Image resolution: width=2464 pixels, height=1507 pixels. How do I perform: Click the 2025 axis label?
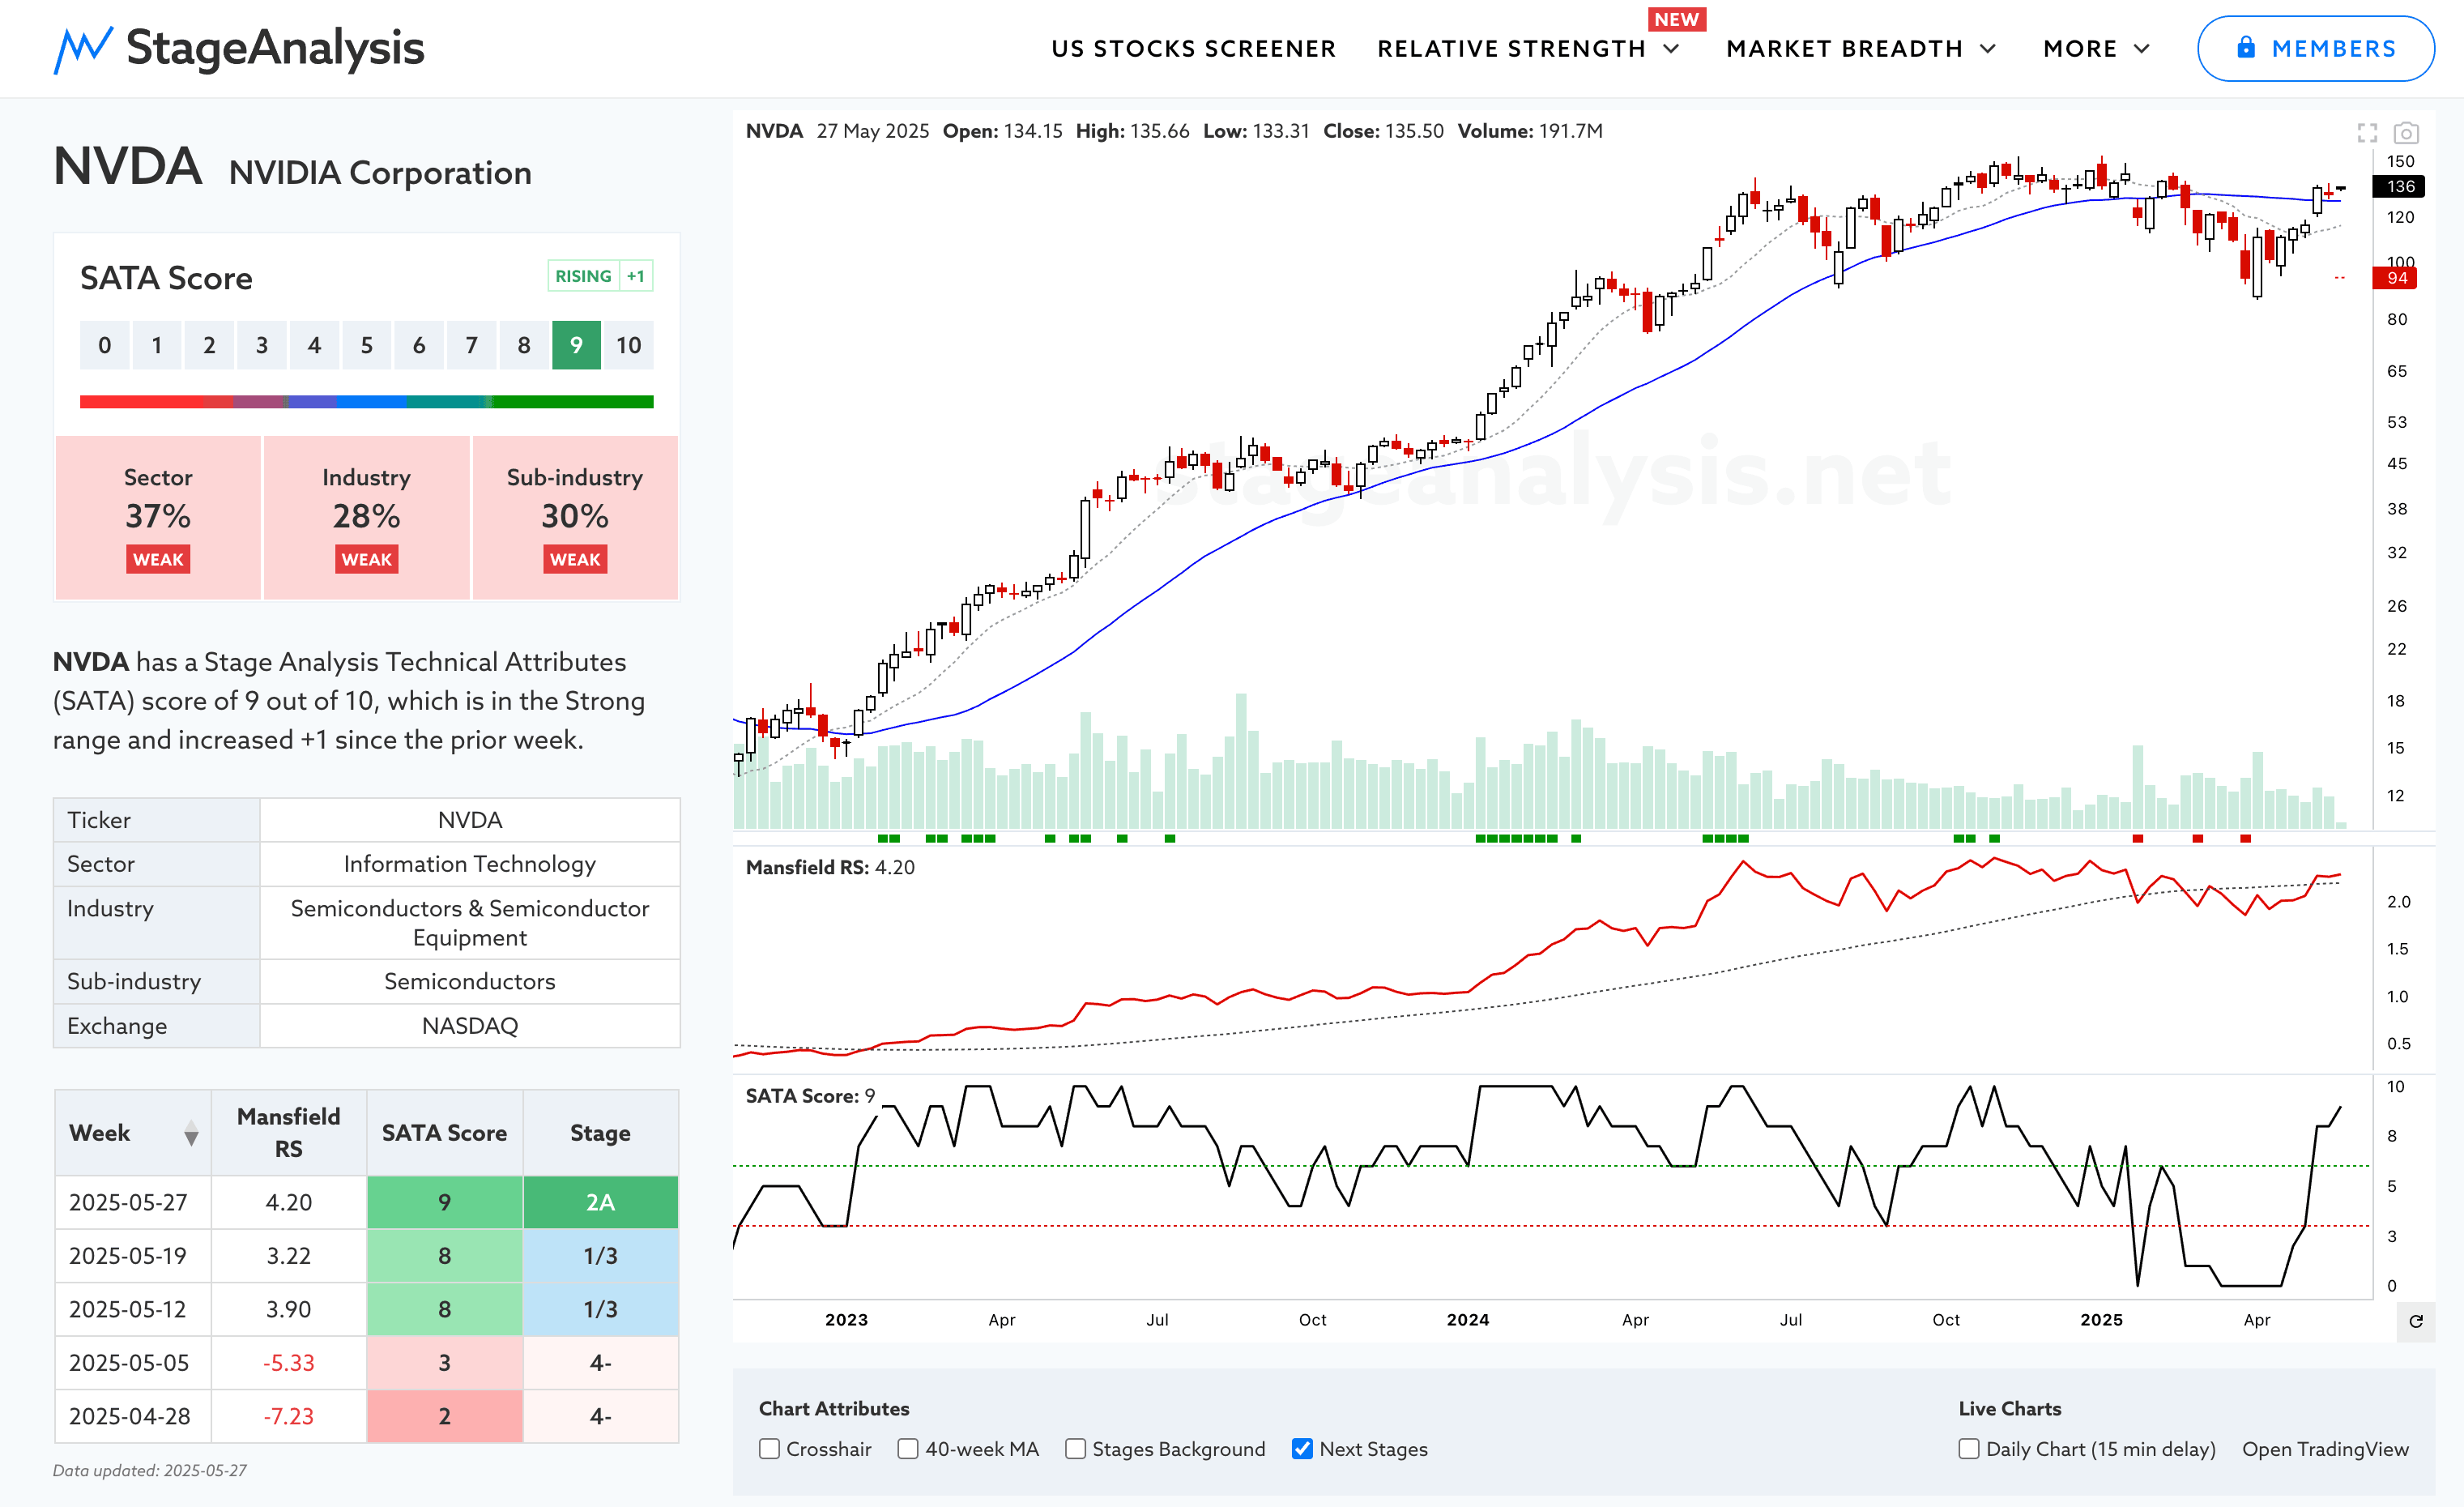click(x=2101, y=1320)
